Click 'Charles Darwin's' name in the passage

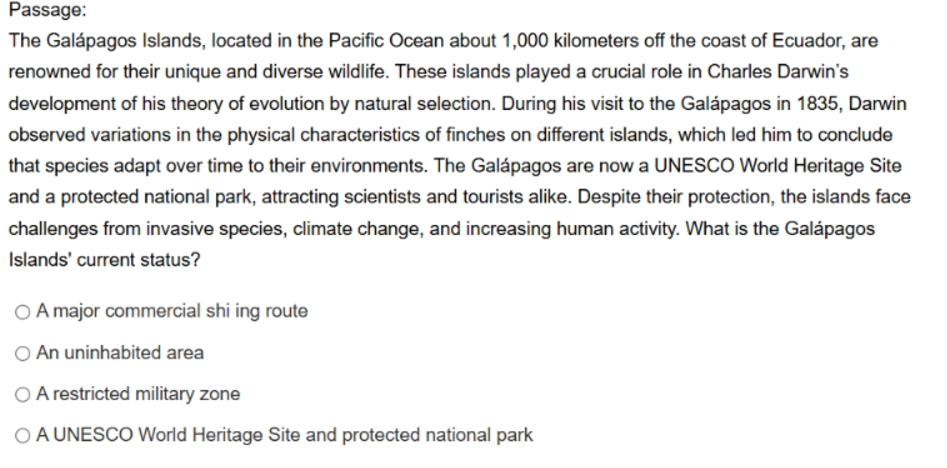point(777,72)
